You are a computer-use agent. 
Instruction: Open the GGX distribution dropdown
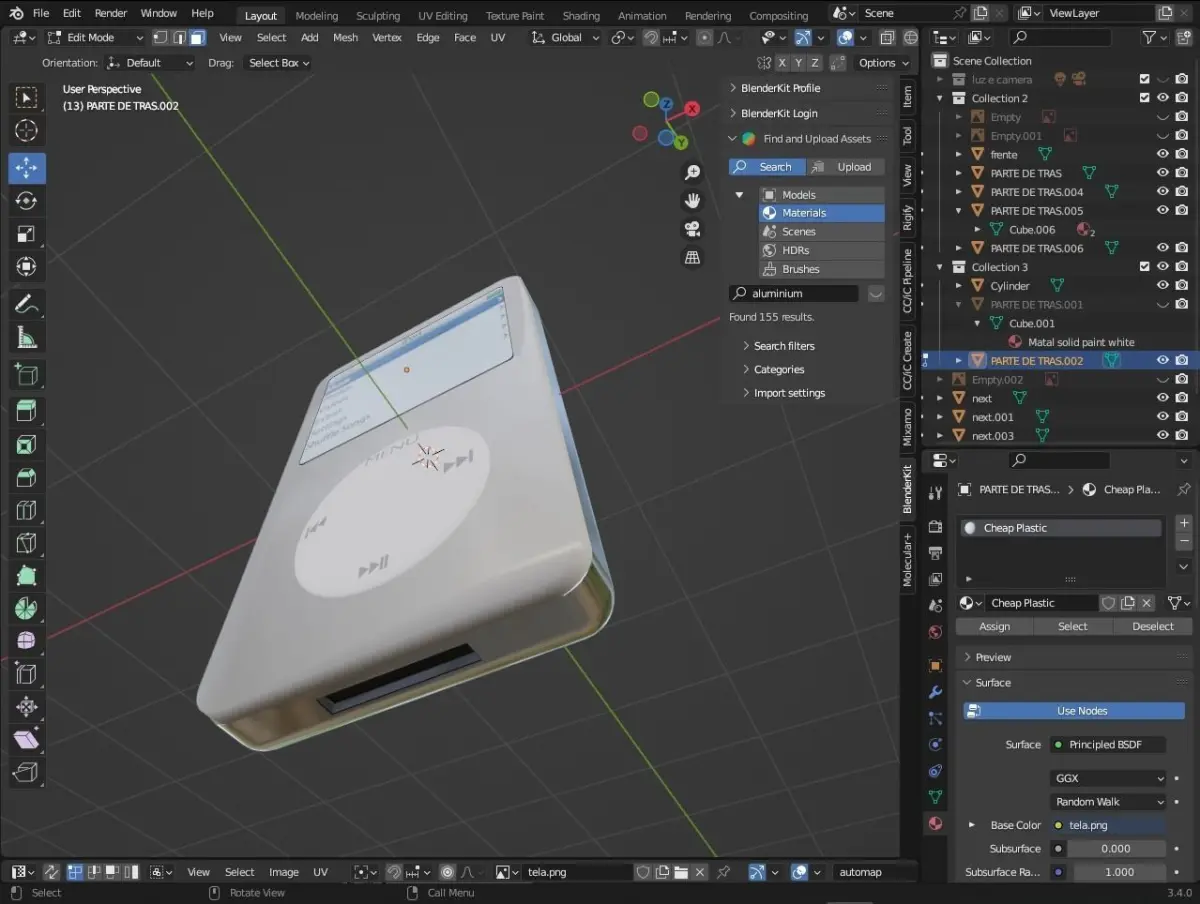click(x=1108, y=778)
